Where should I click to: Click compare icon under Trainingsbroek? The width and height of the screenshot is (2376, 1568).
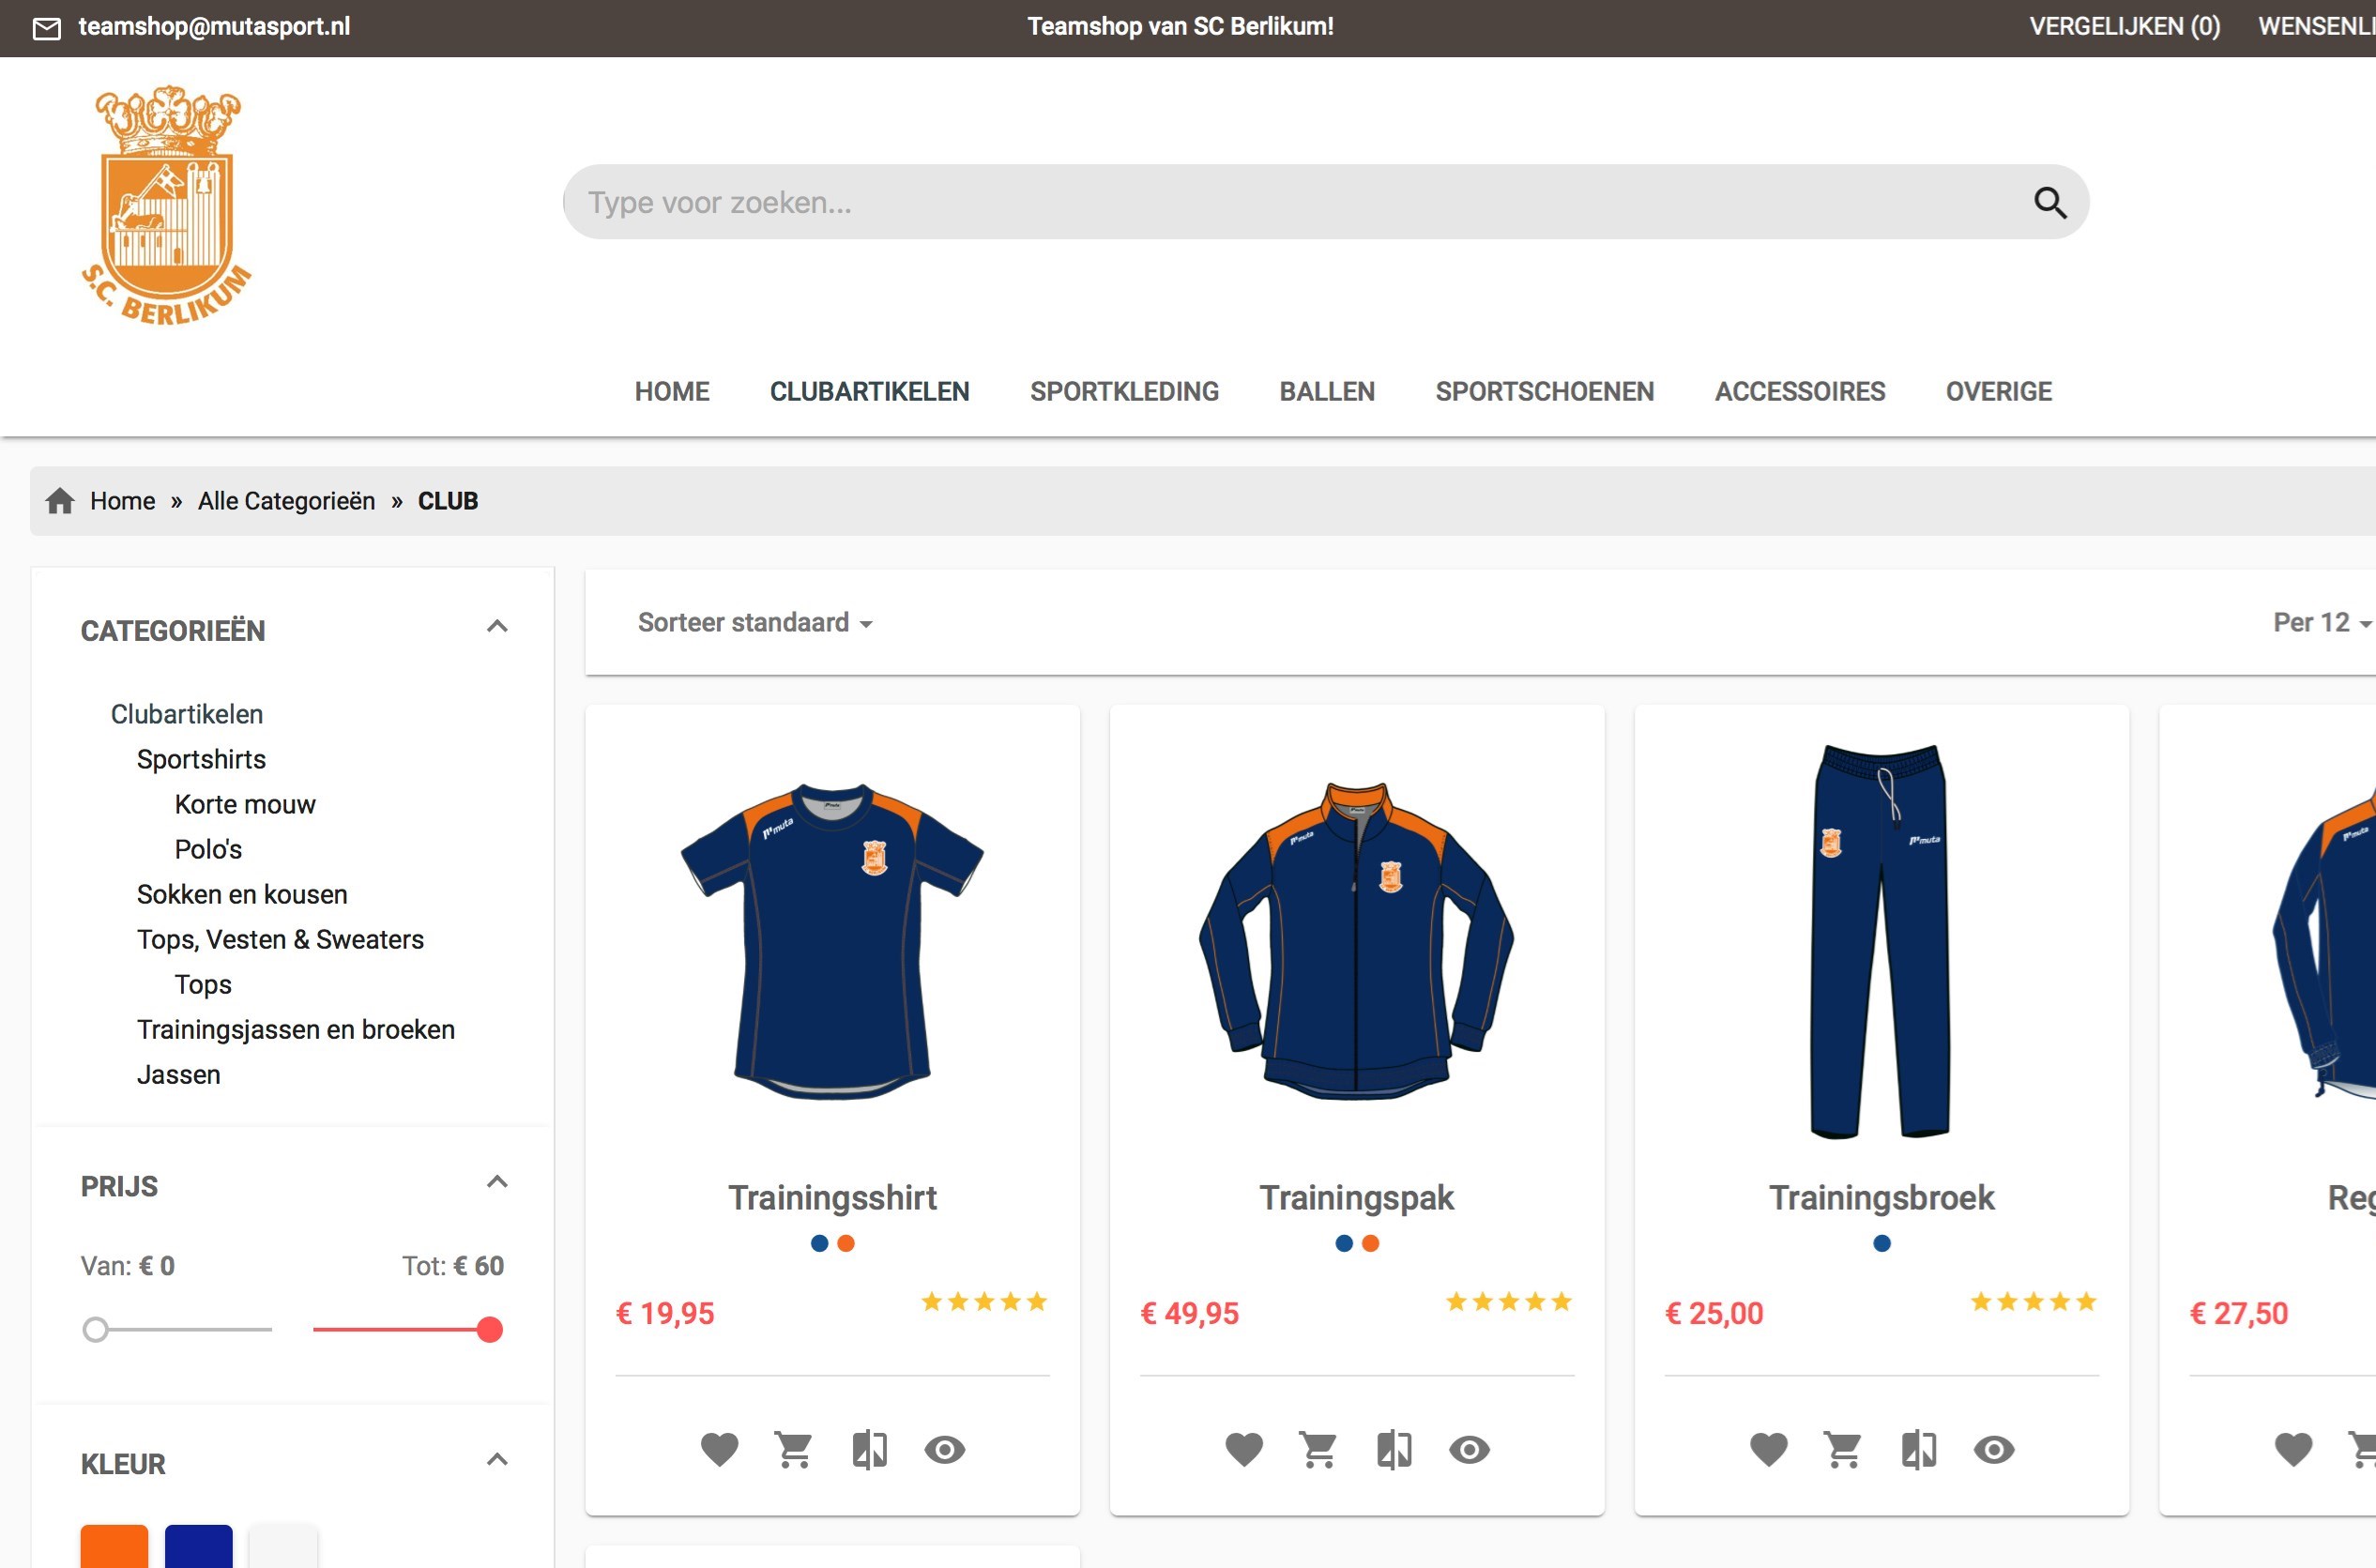point(1918,1449)
